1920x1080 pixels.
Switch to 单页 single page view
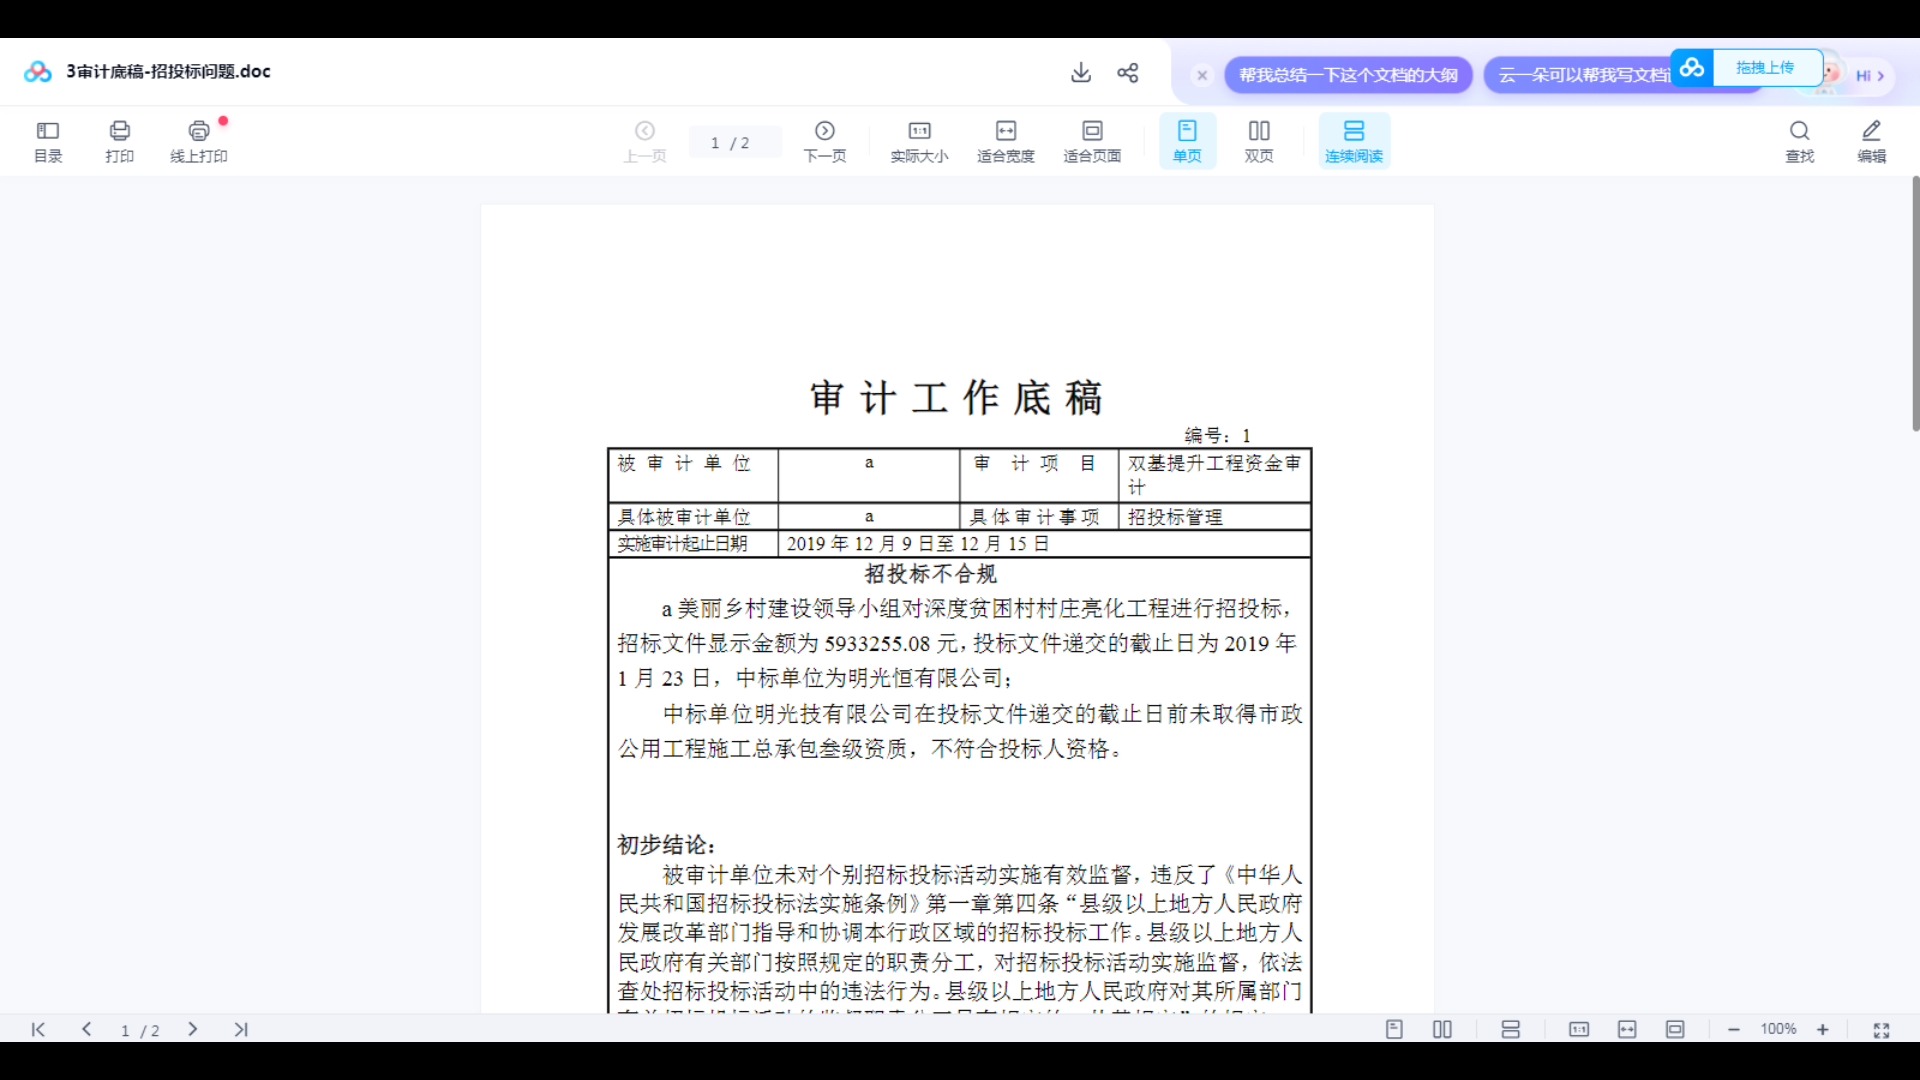[x=1186, y=140]
